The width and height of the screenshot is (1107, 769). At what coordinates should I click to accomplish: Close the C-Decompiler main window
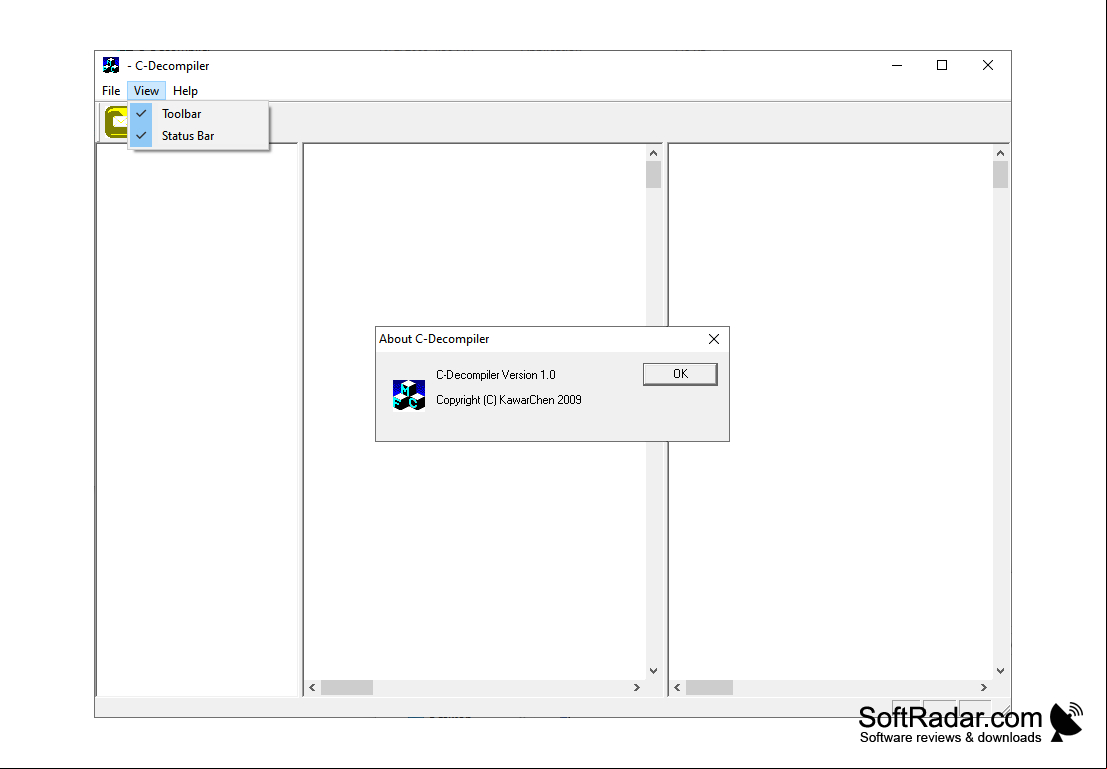[x=988, y=65]
